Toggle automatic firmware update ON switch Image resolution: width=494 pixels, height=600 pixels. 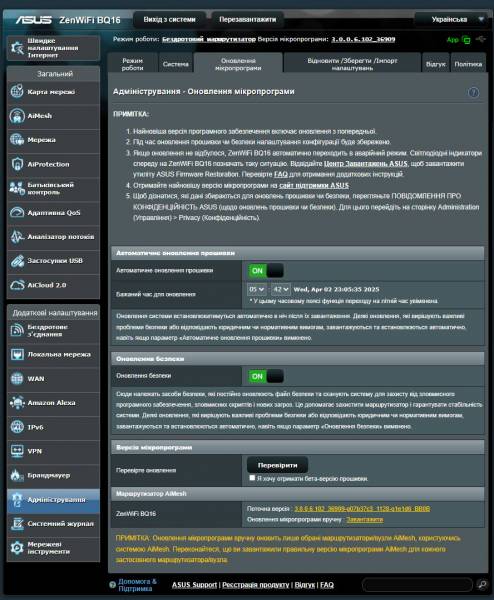(x=266, y=271)
